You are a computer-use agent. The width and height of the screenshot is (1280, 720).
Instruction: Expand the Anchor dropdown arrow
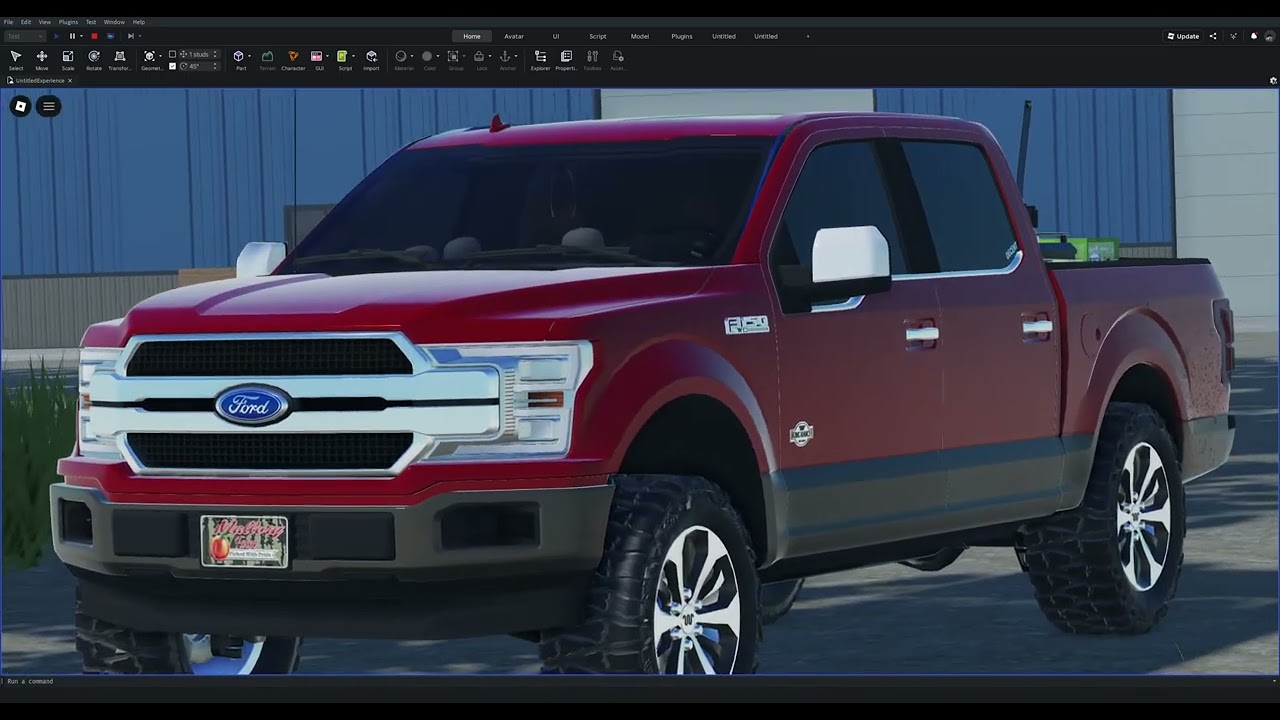tap(516, 57)
